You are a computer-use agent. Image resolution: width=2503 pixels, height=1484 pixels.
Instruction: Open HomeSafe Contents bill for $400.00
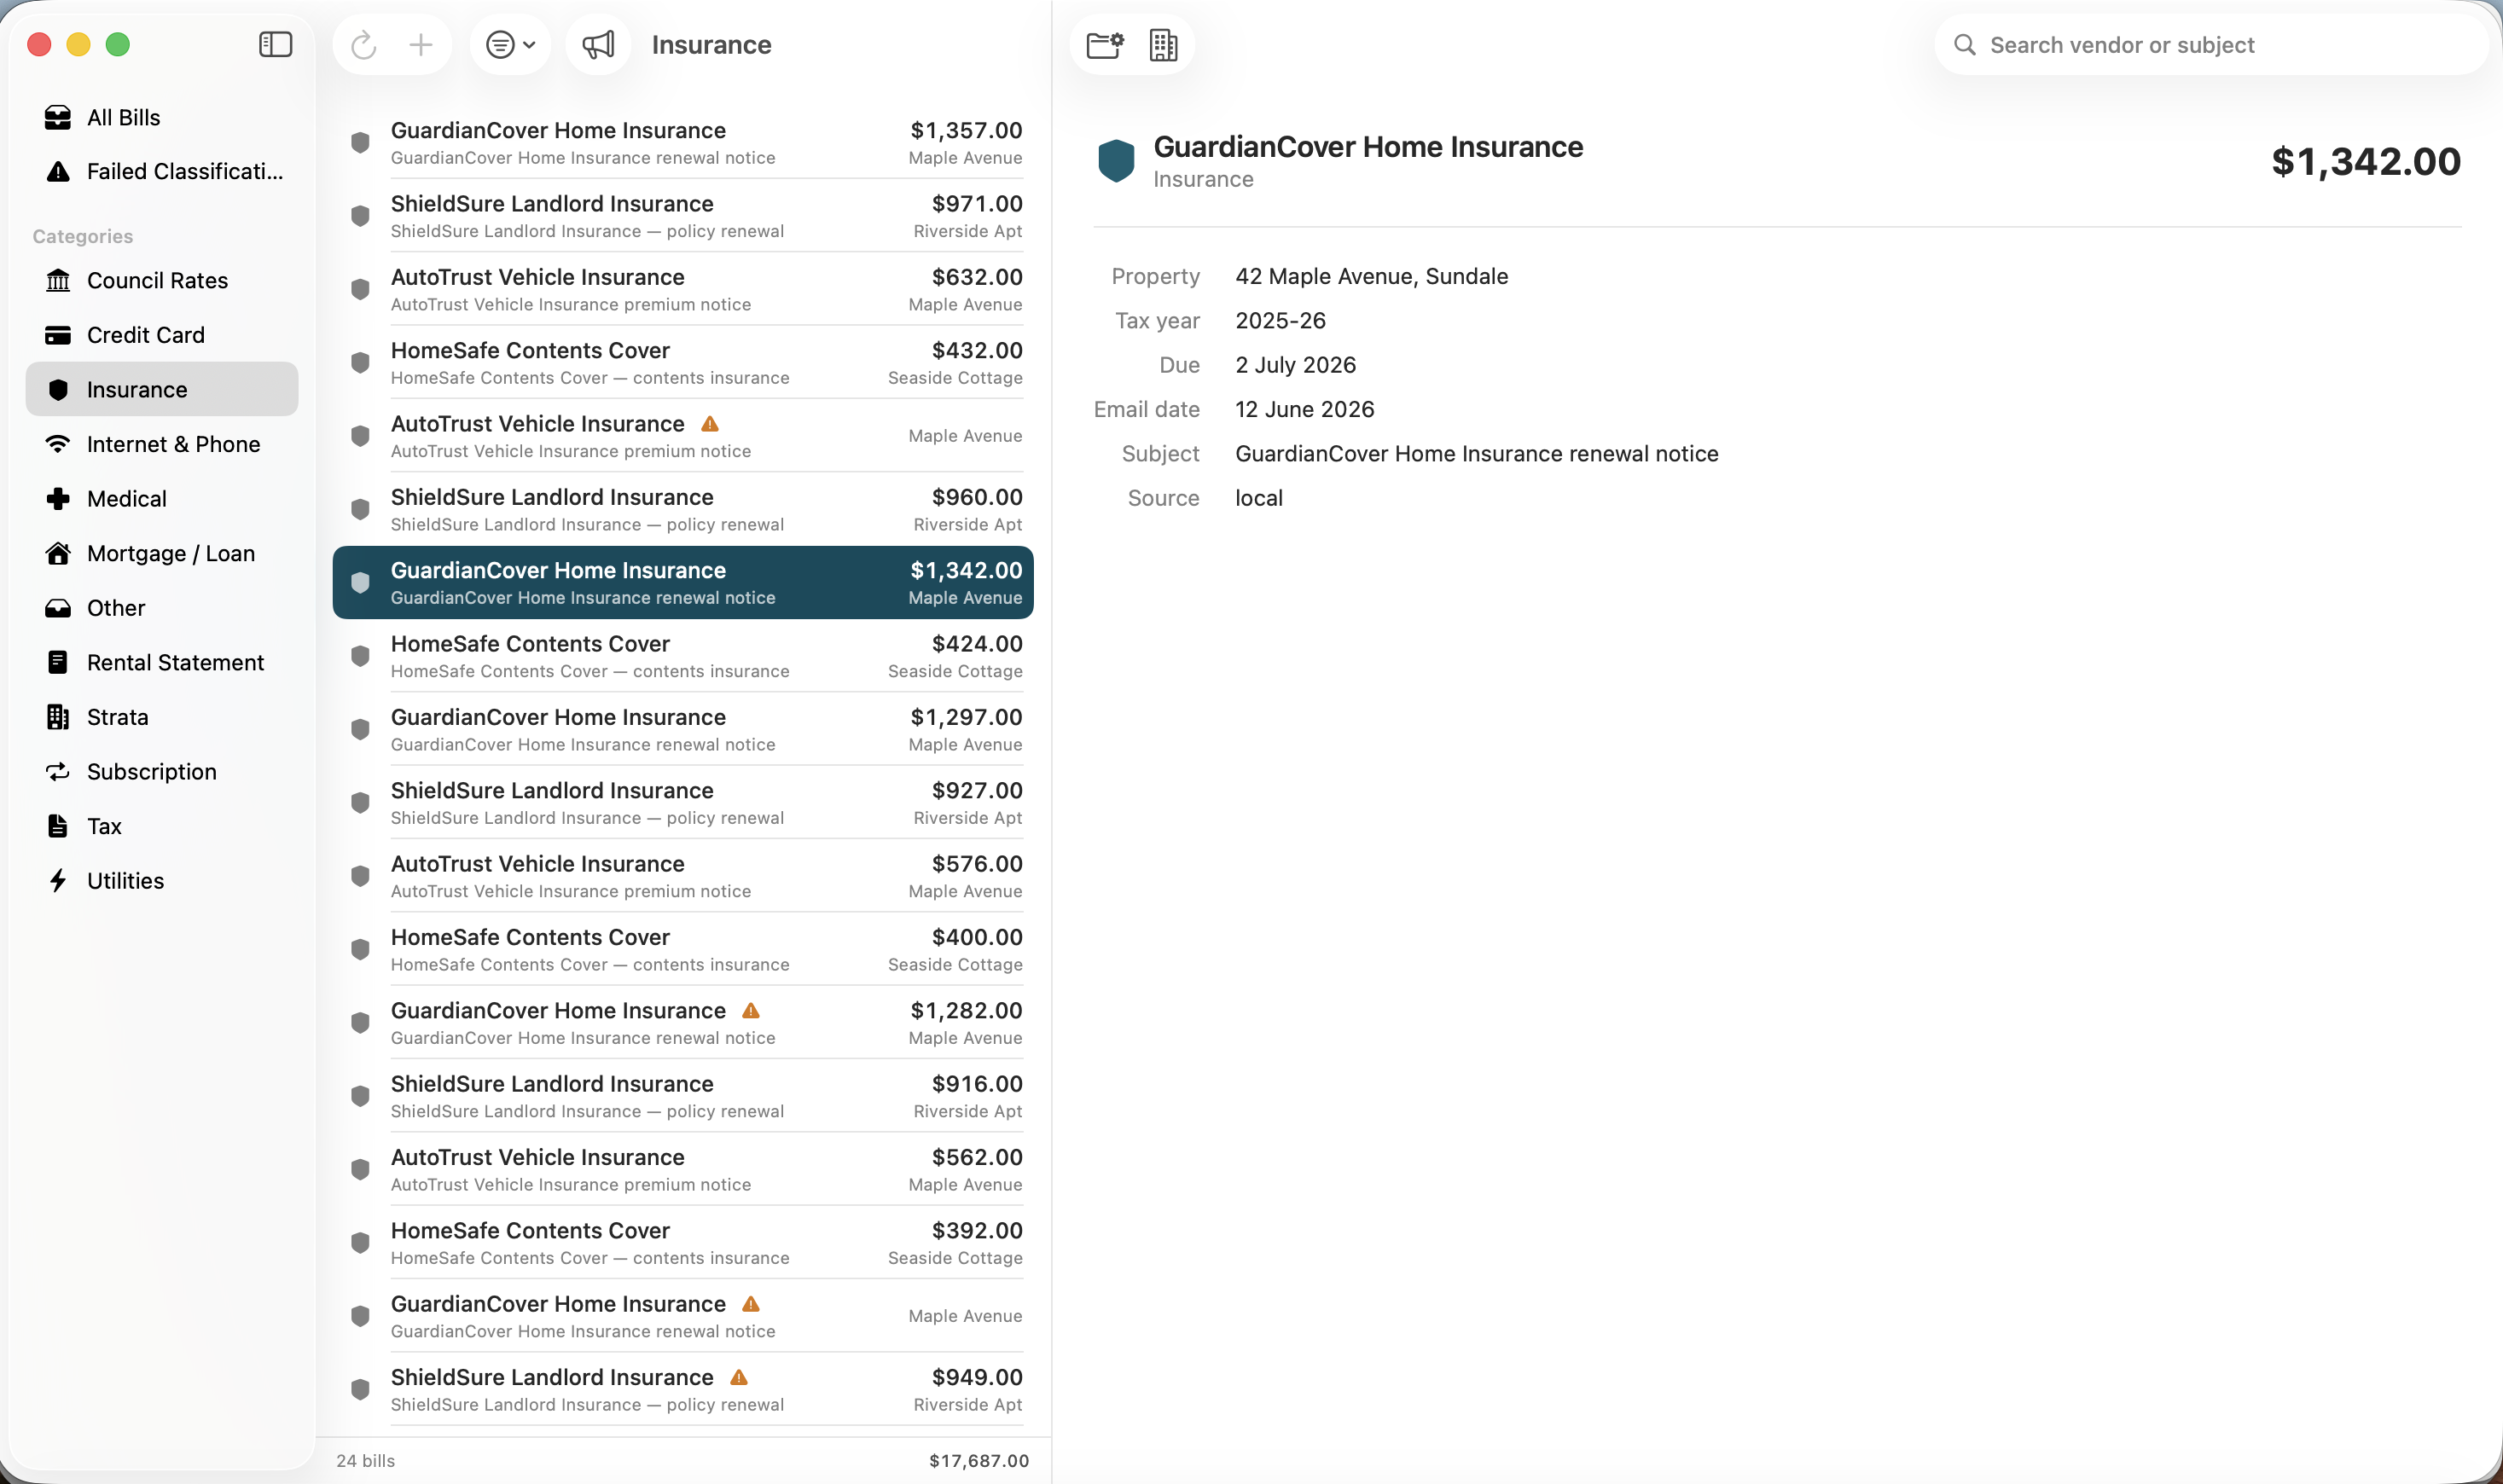(x=683, y=949)
